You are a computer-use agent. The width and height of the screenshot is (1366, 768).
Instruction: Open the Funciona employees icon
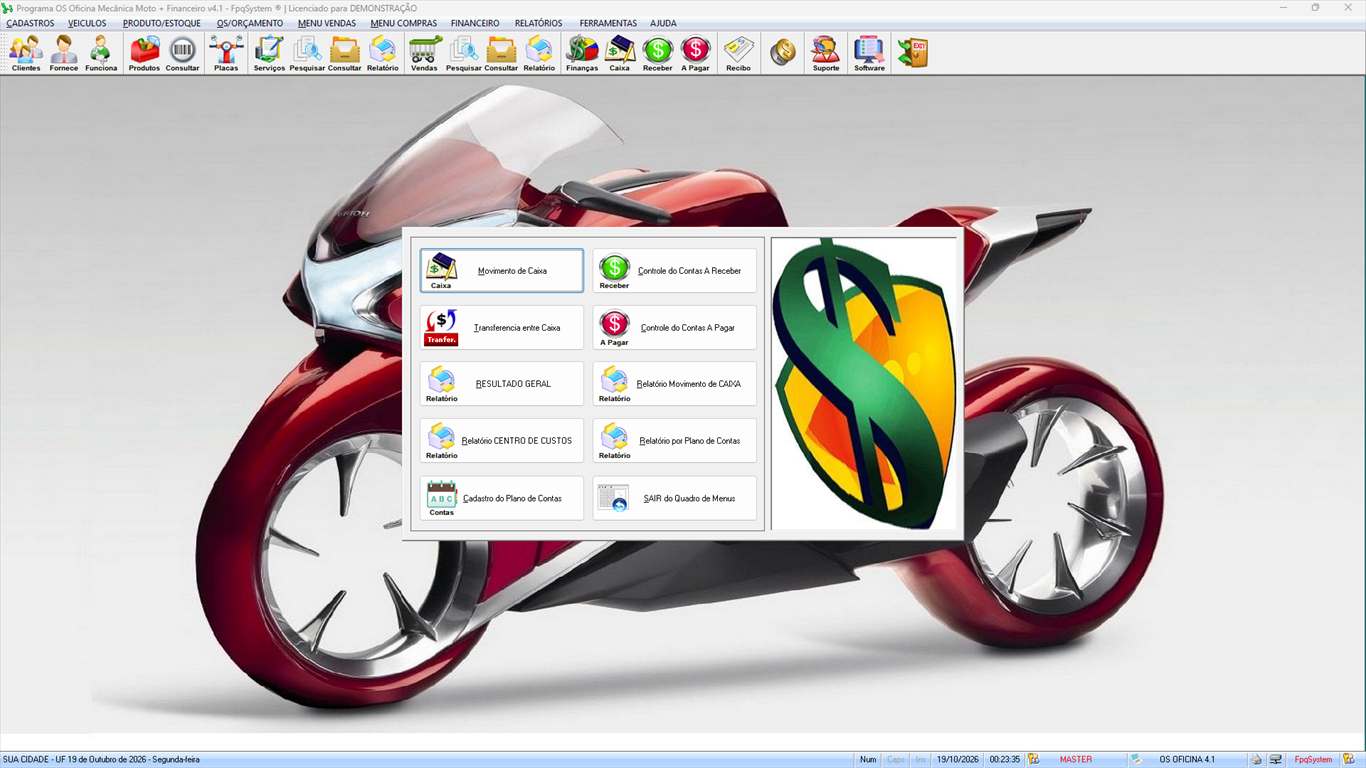[x=101, y=53]
